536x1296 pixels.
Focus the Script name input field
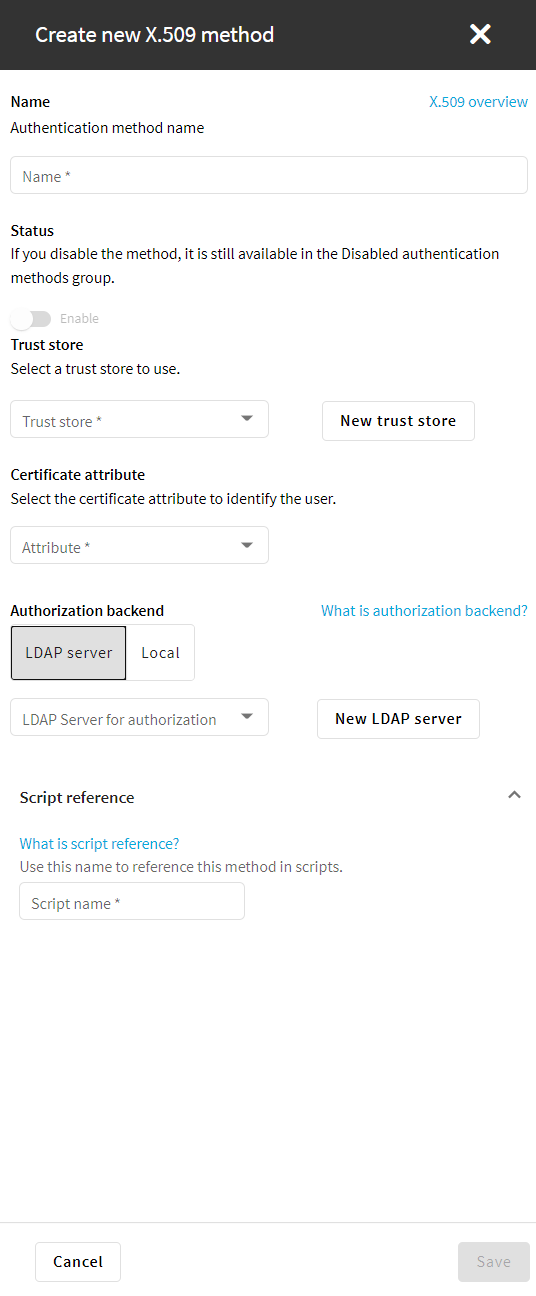(132, 902)
